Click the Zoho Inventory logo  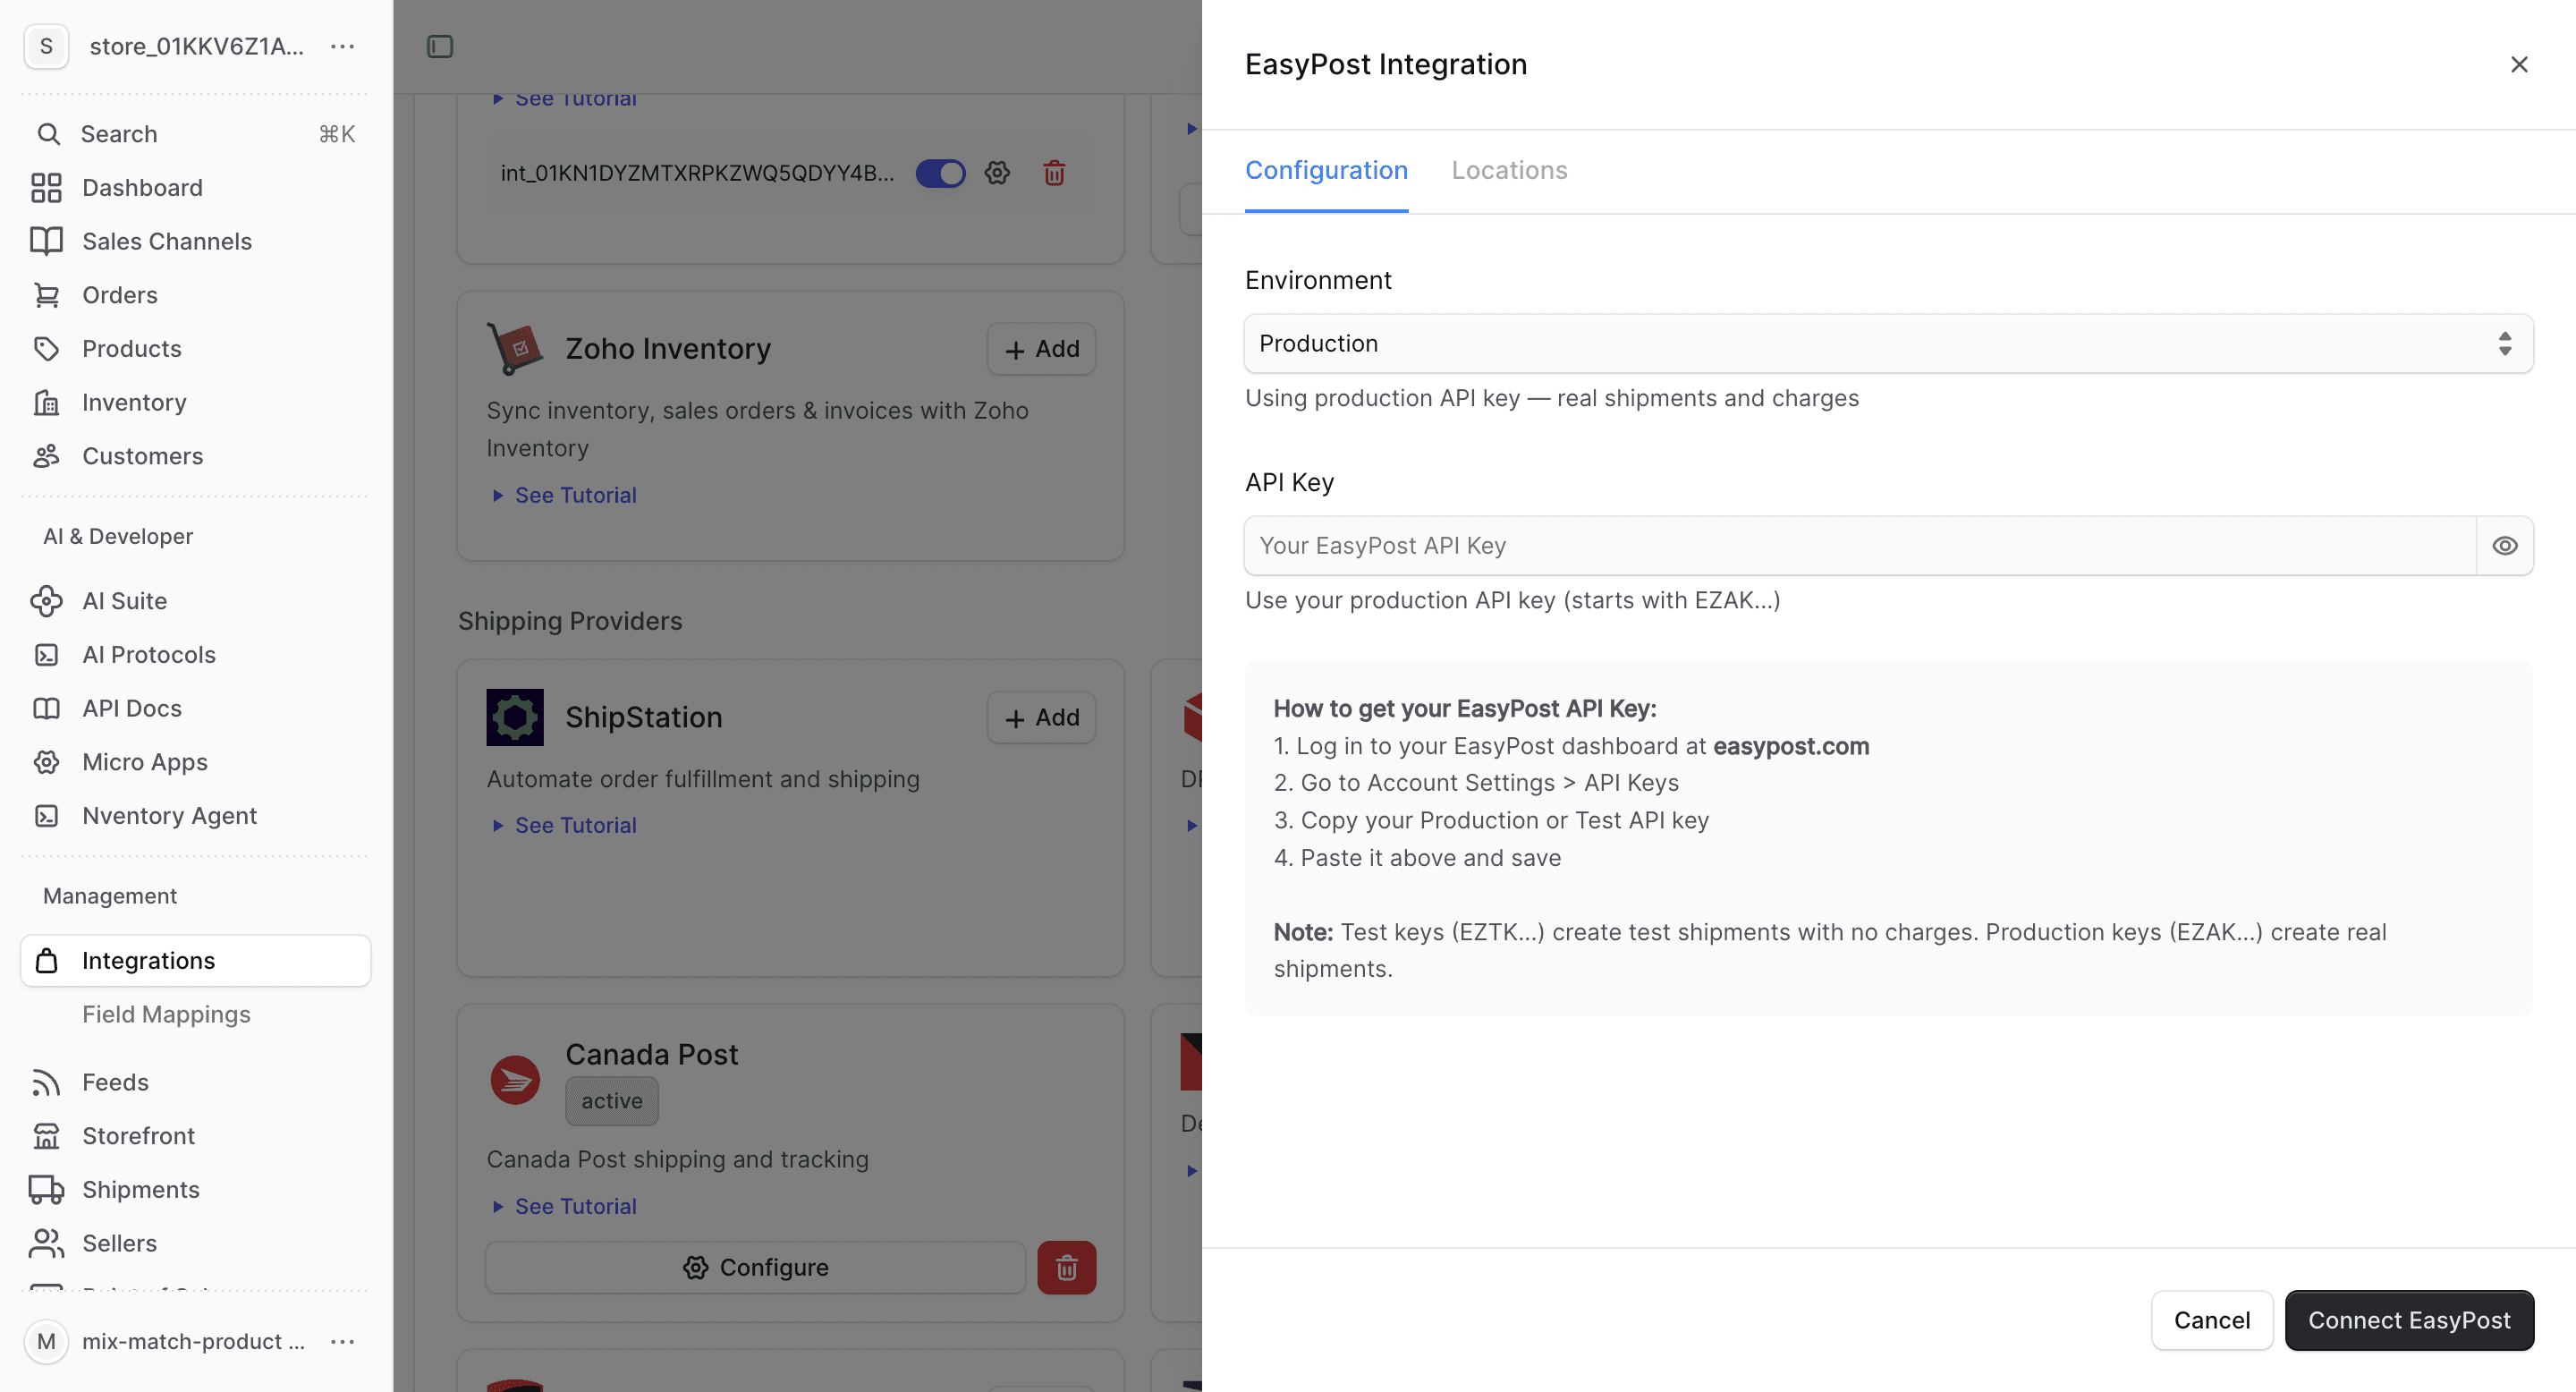(x=515, y=349)
